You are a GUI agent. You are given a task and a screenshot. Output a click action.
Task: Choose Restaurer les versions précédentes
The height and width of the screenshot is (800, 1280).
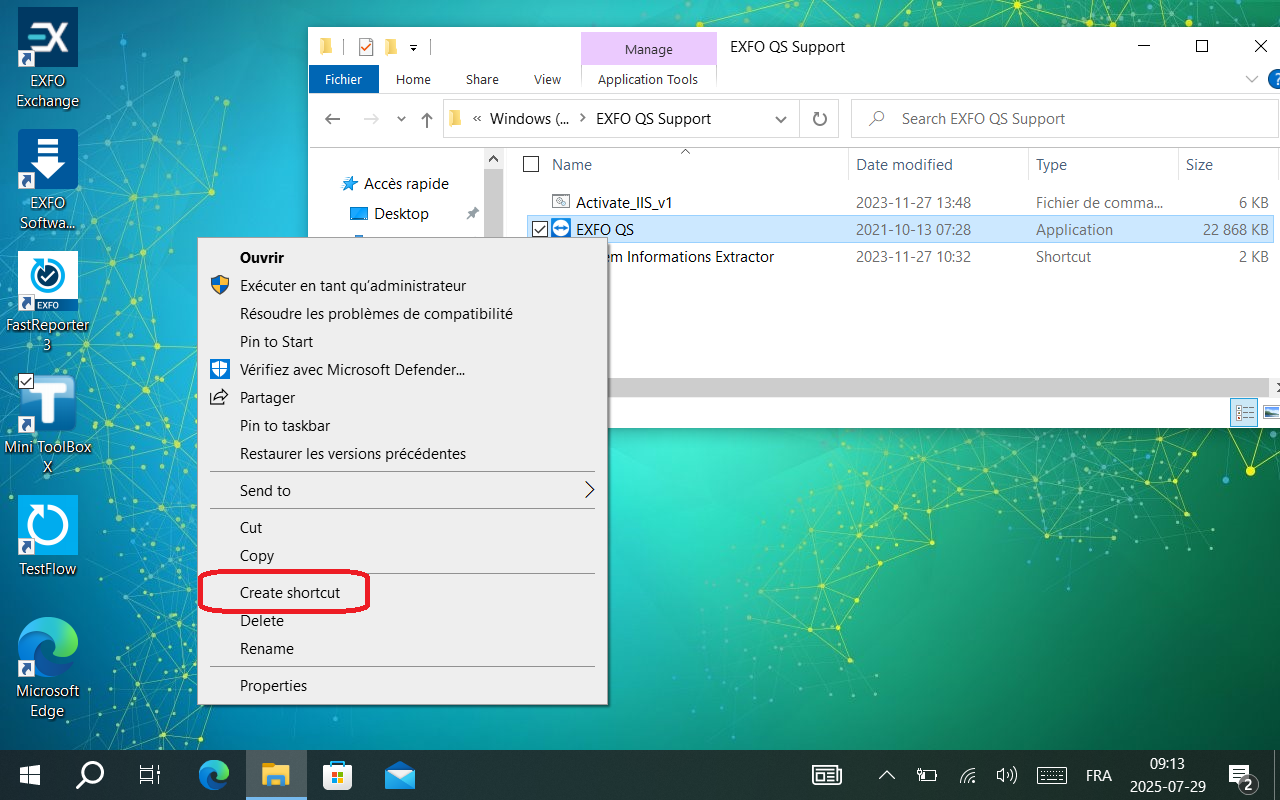pos(353,453)
